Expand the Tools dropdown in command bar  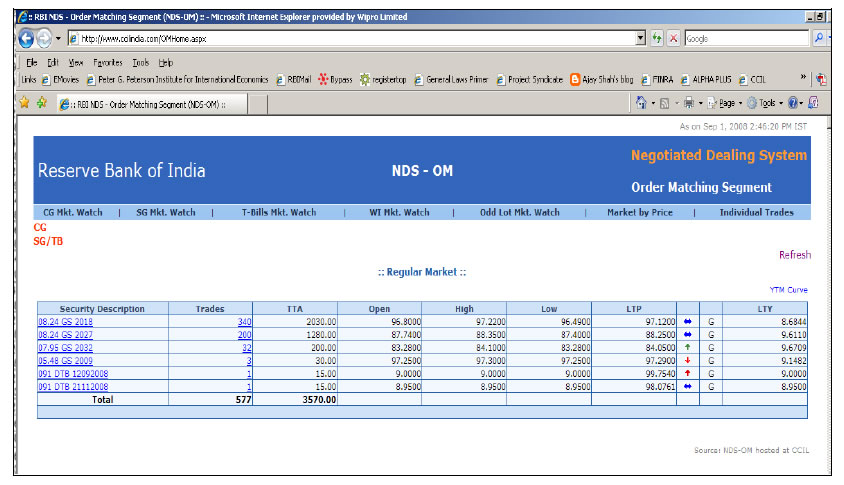point(772,103)
